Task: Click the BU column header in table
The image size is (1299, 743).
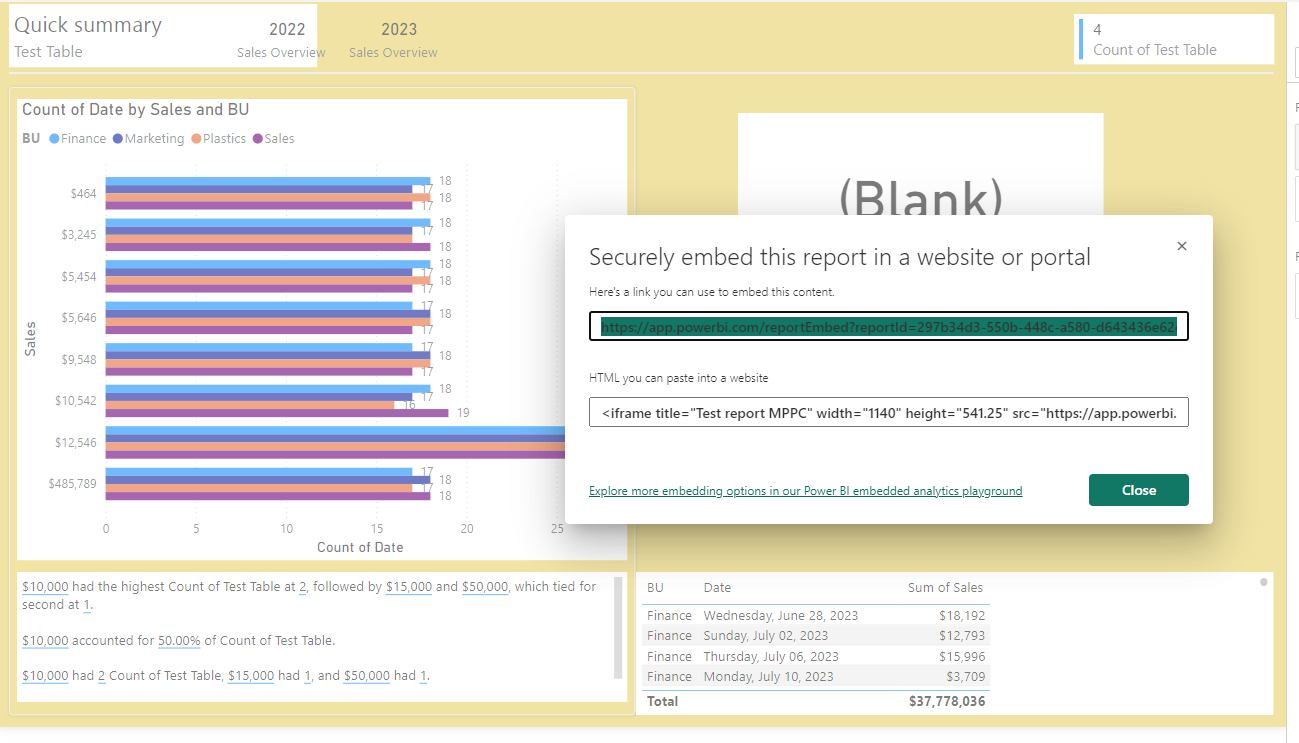Action: 655,588
